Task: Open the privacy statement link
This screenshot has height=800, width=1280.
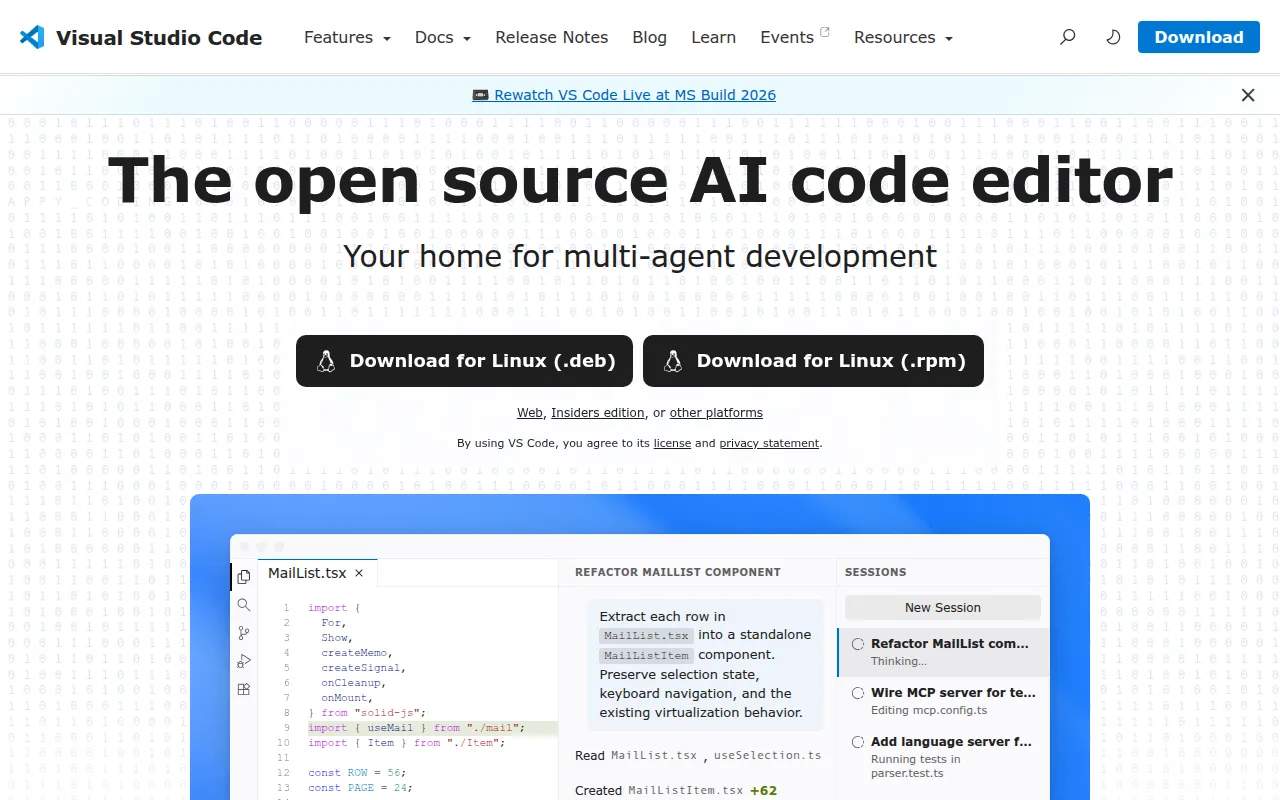Action: [x=769, y=443]
